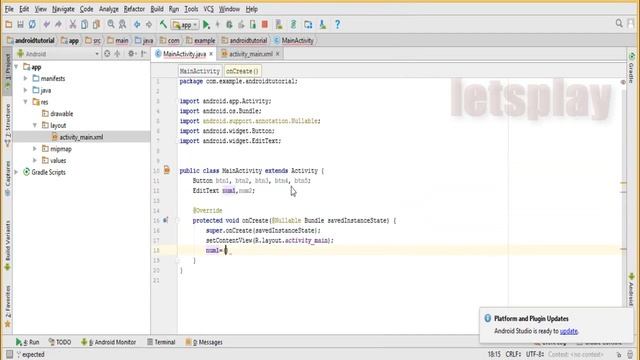Click the Copy toolbar icon
Screen dimensions: 640x360
84,24
